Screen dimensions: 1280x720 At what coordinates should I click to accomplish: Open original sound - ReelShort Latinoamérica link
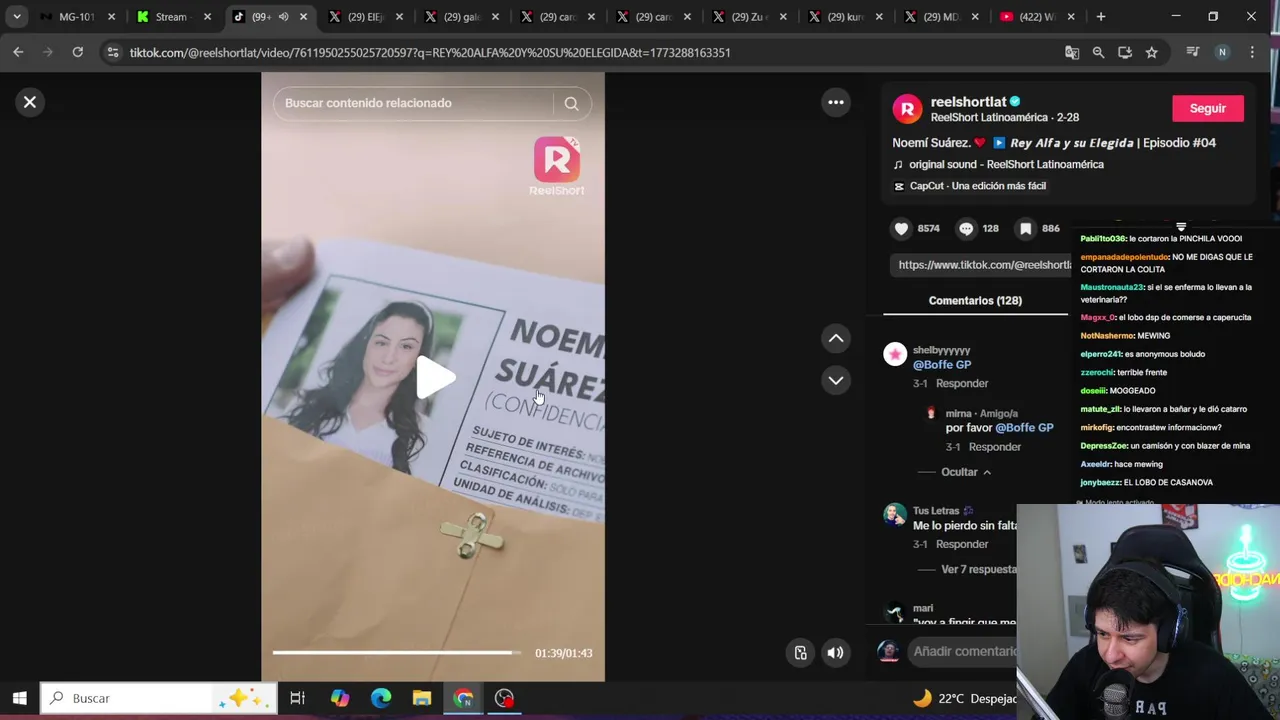(x=1006, y=164)
